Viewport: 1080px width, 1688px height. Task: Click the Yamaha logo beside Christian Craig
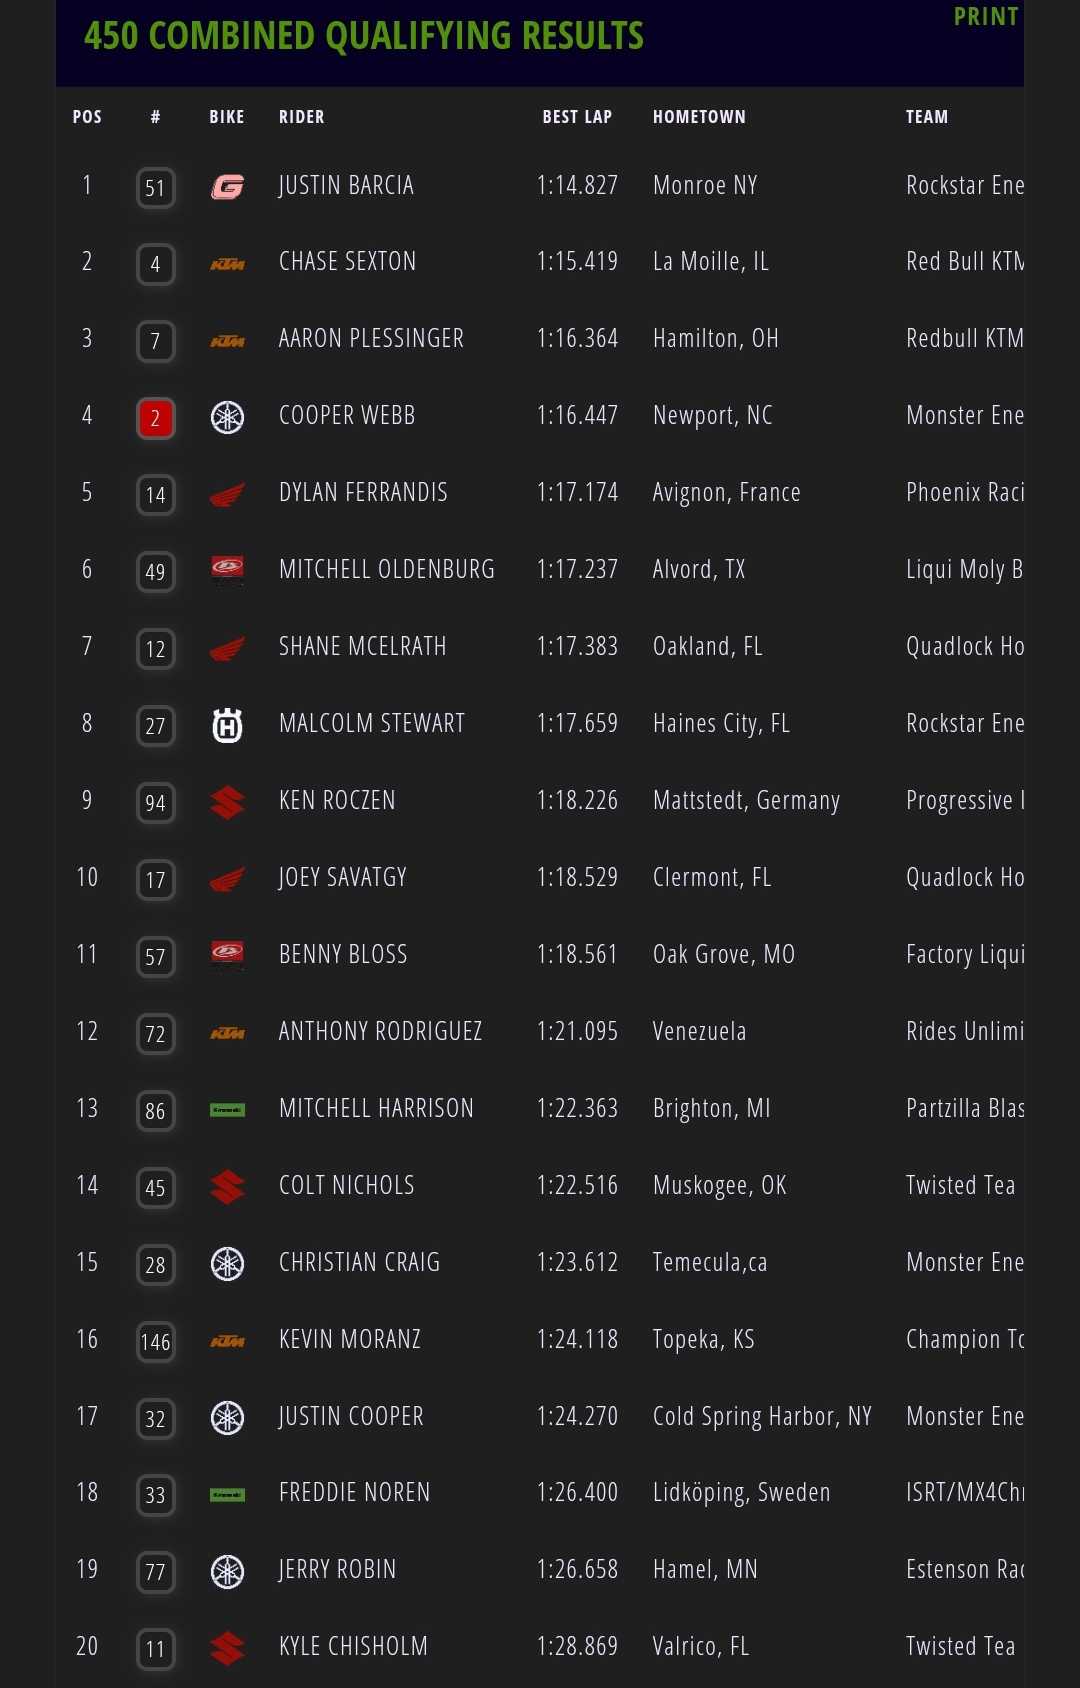[227, 1264]
